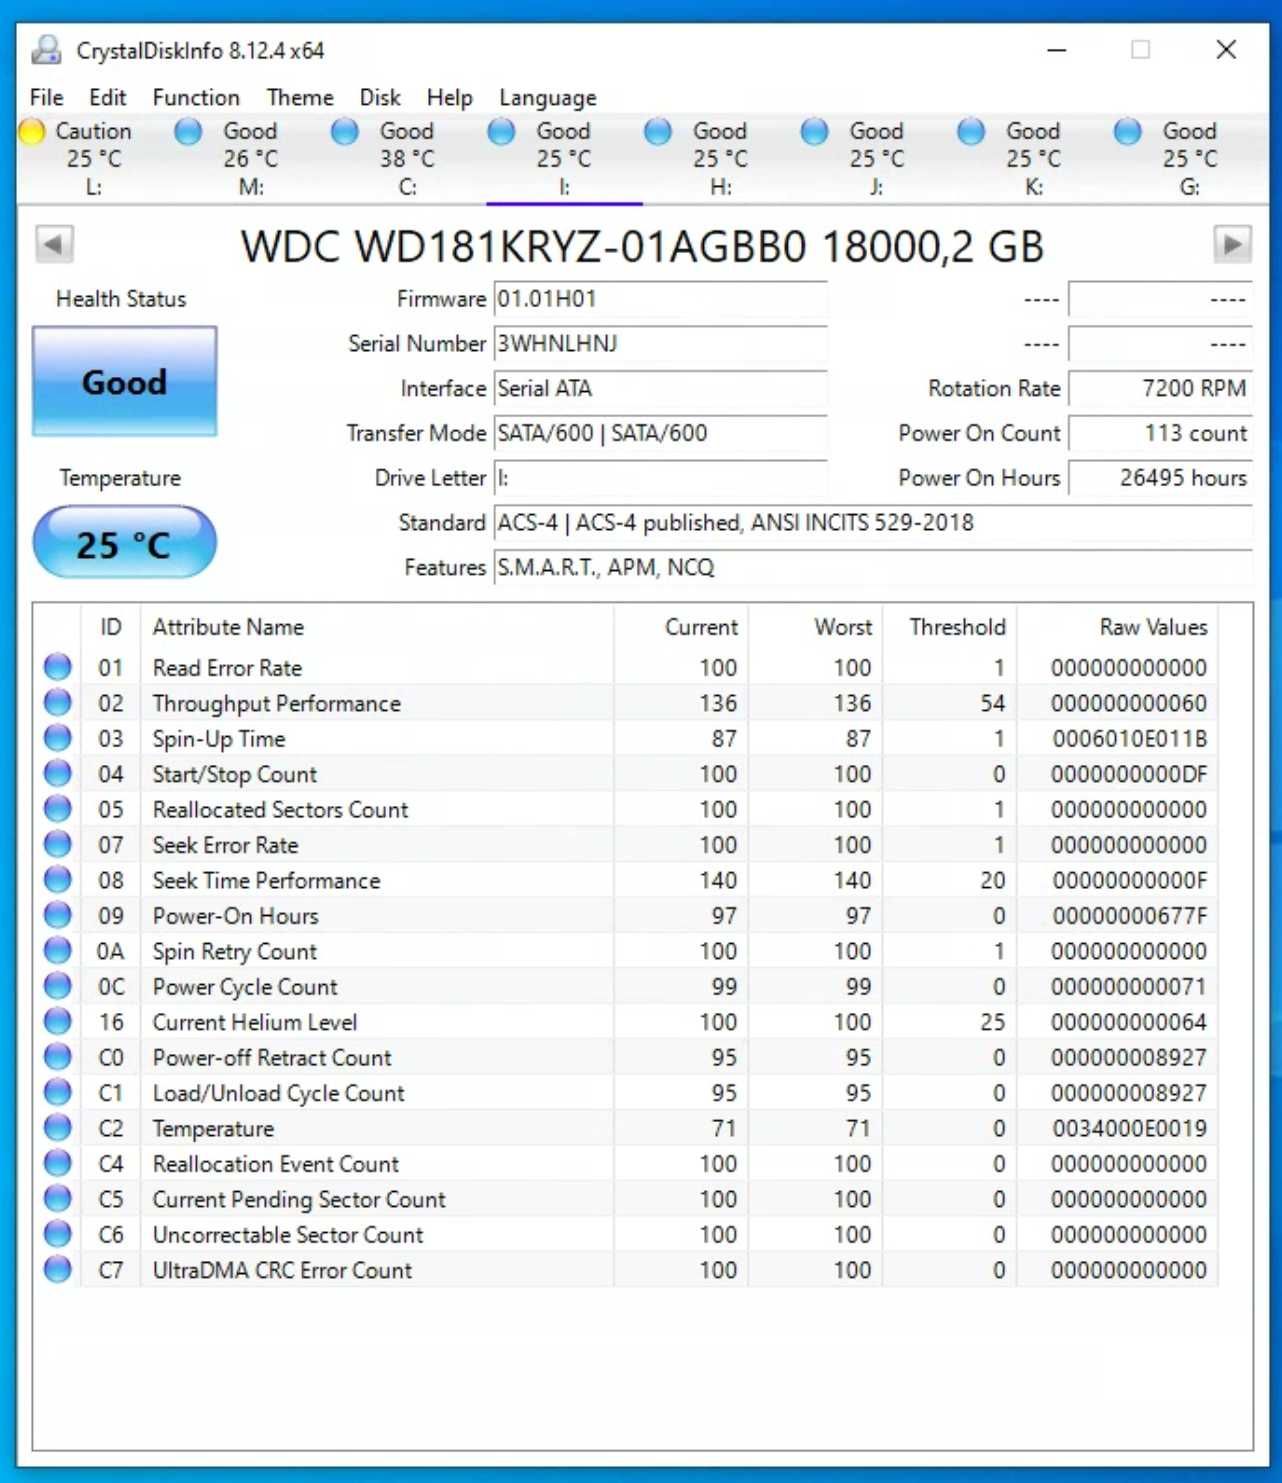Go to previous disk with left arrow
1282x1483 pixels.
click(x=54, y=244)
